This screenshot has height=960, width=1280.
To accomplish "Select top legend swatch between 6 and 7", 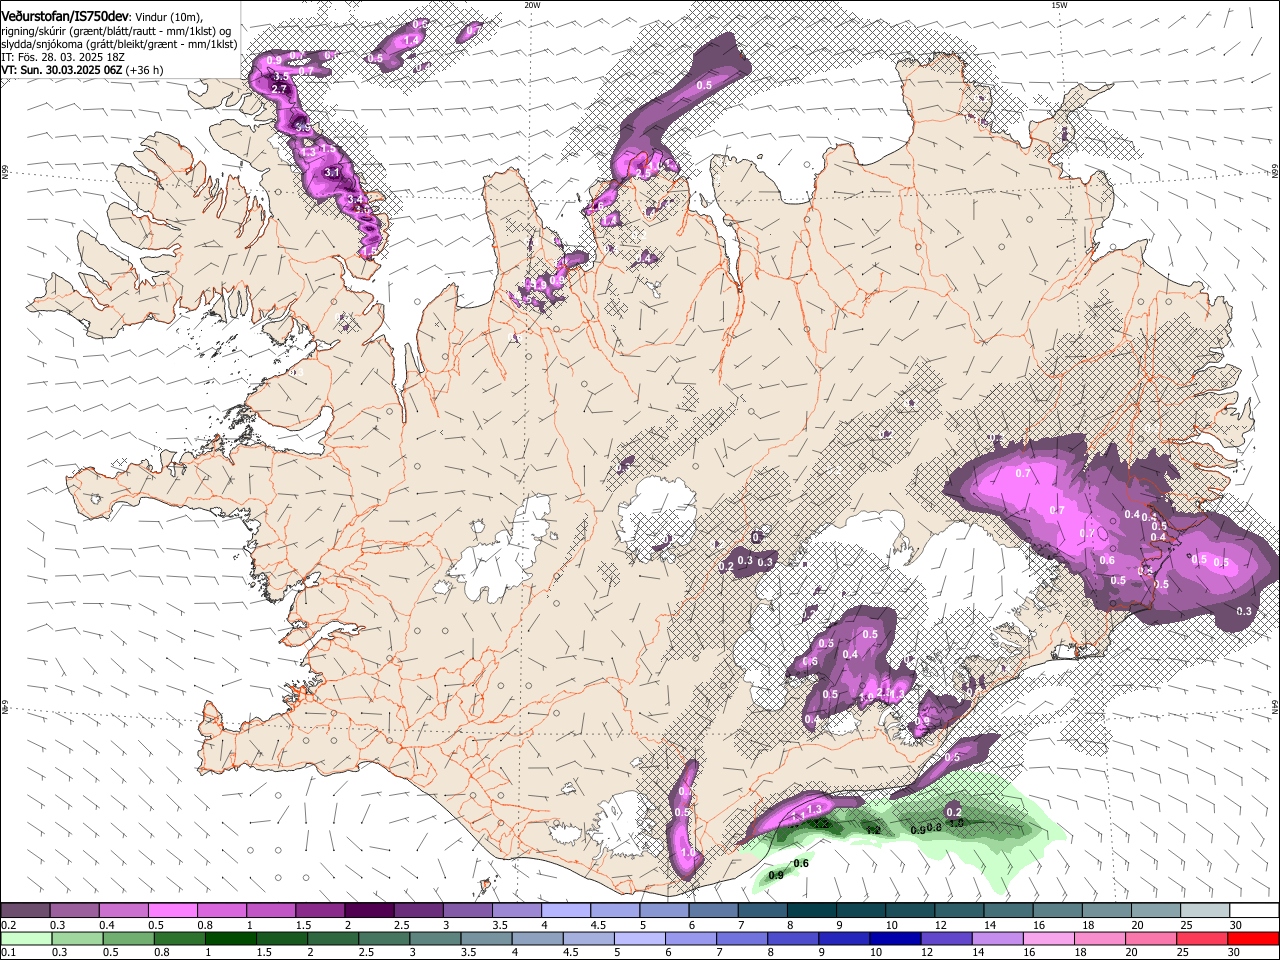I will point(712,911).
